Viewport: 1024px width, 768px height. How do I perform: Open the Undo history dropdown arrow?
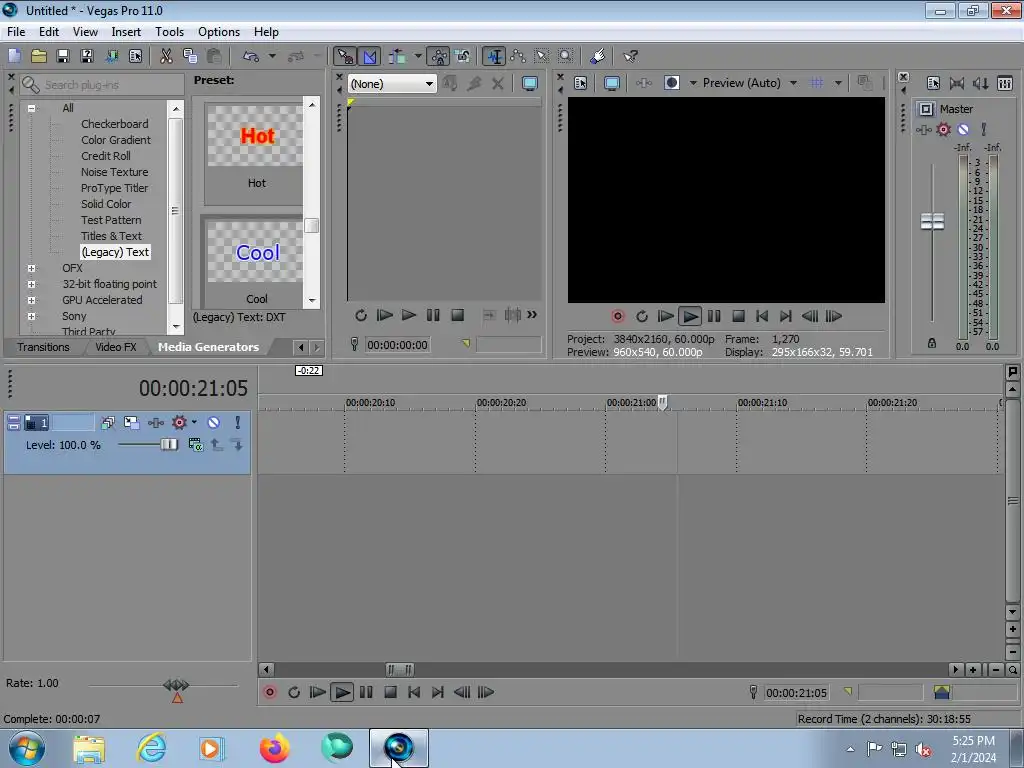coord(272,56)
